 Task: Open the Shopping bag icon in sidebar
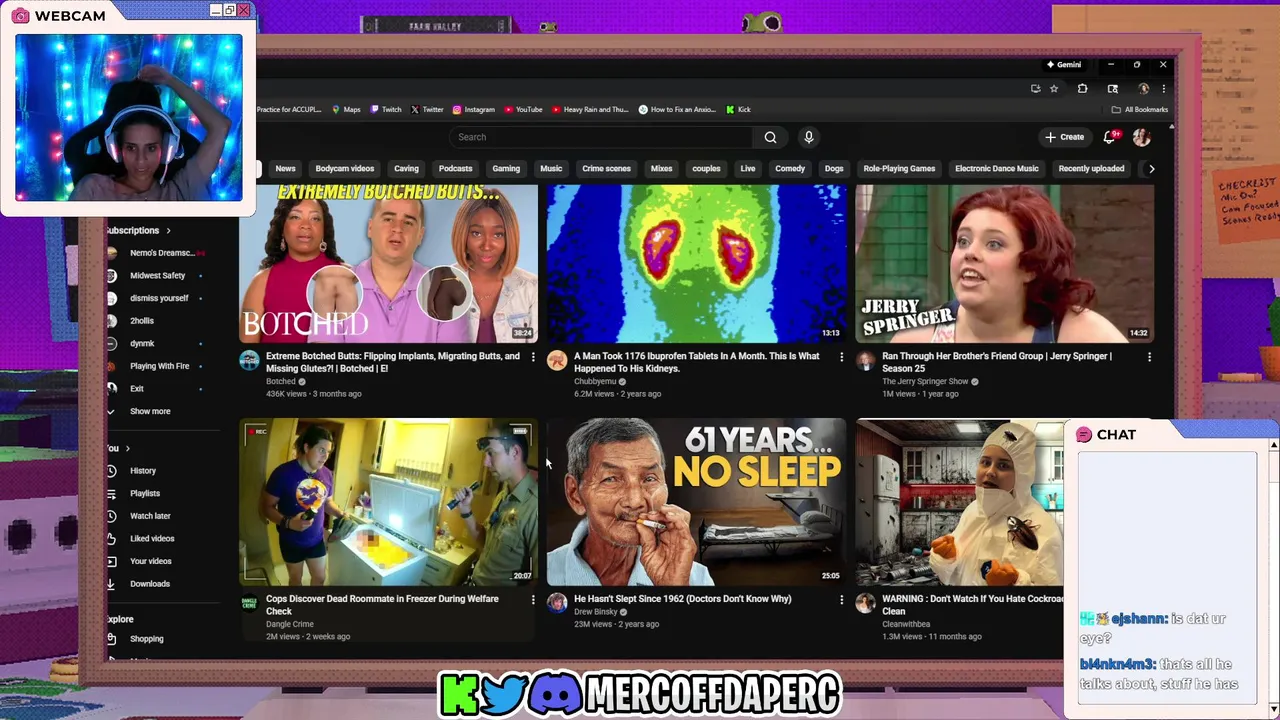point(111,639)
